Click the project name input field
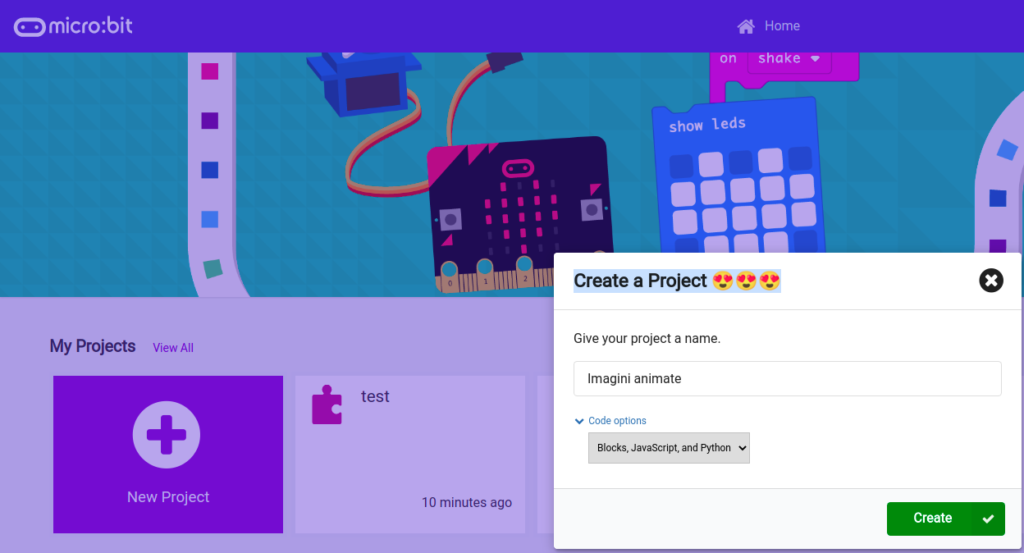The image size is (1024, 553). pyautogui.click(x=787, y=379)
